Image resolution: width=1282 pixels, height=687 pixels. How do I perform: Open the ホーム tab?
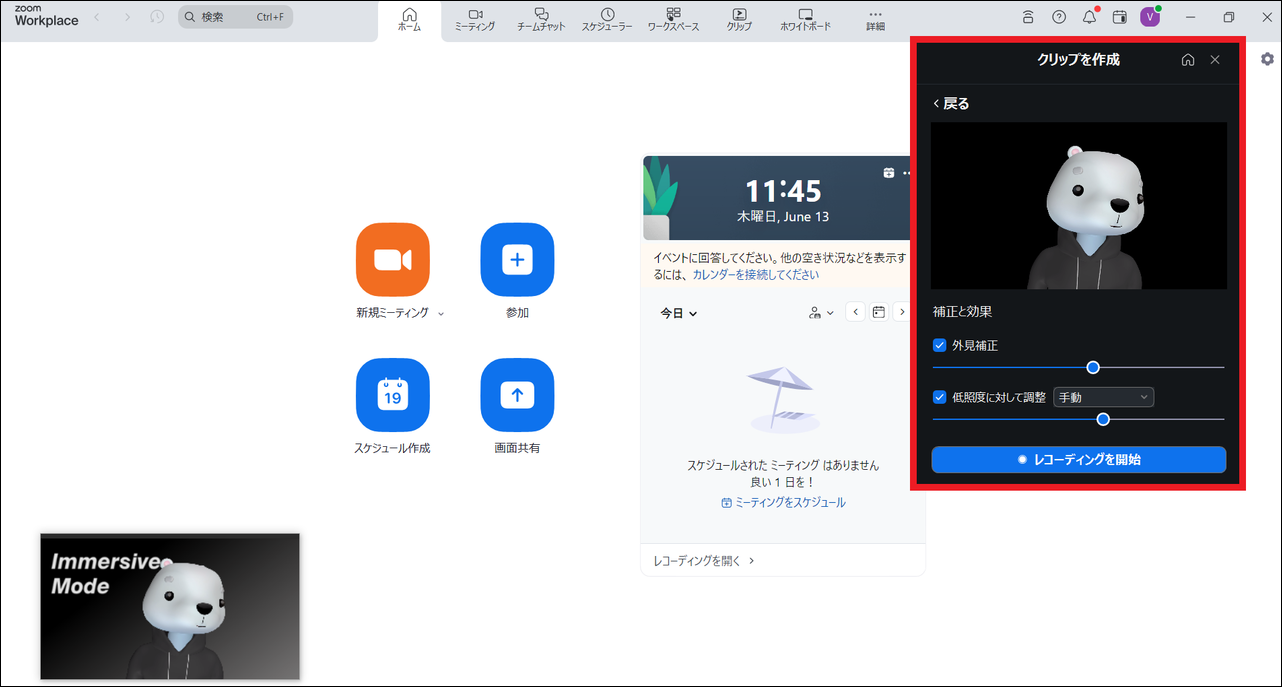(409, 20)
